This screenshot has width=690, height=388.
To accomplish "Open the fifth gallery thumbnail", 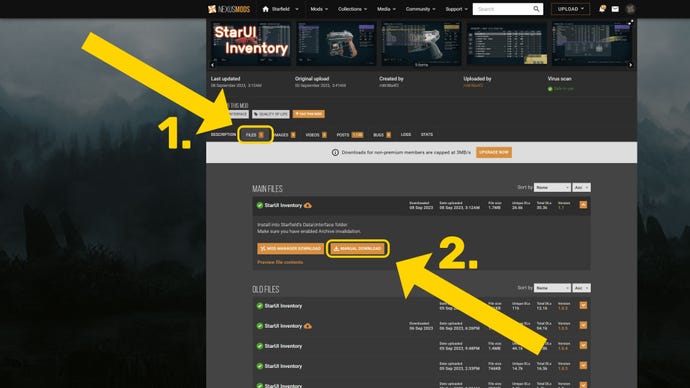I will [x=592, y=44].
